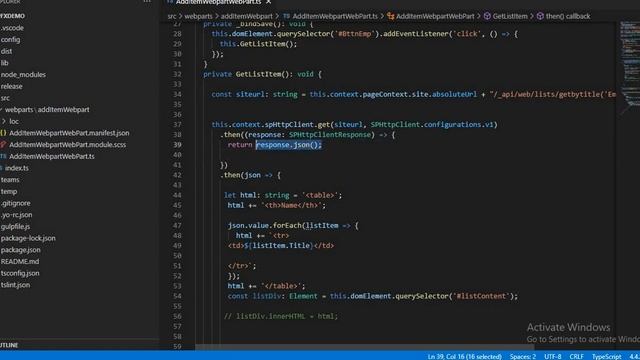The height and width of the screenshot is (360, 640).
Task: Open the .yo-rc.json file
Action: (x=16, y=215)
